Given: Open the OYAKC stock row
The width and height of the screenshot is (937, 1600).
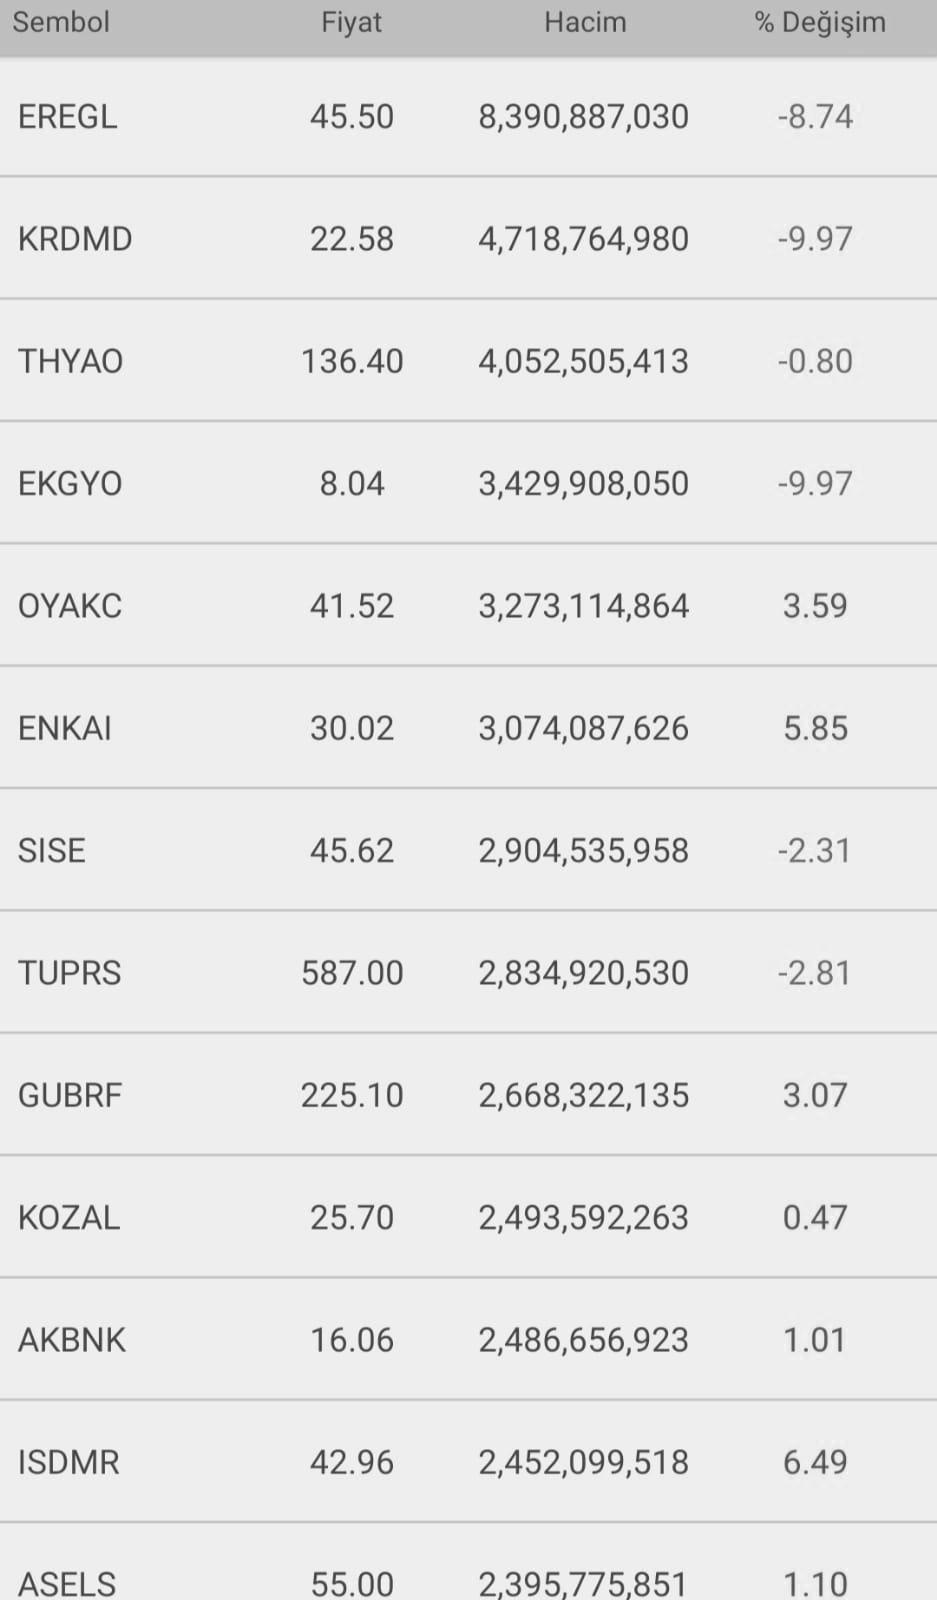Looking at the screenshot, I should coord(468,606).
